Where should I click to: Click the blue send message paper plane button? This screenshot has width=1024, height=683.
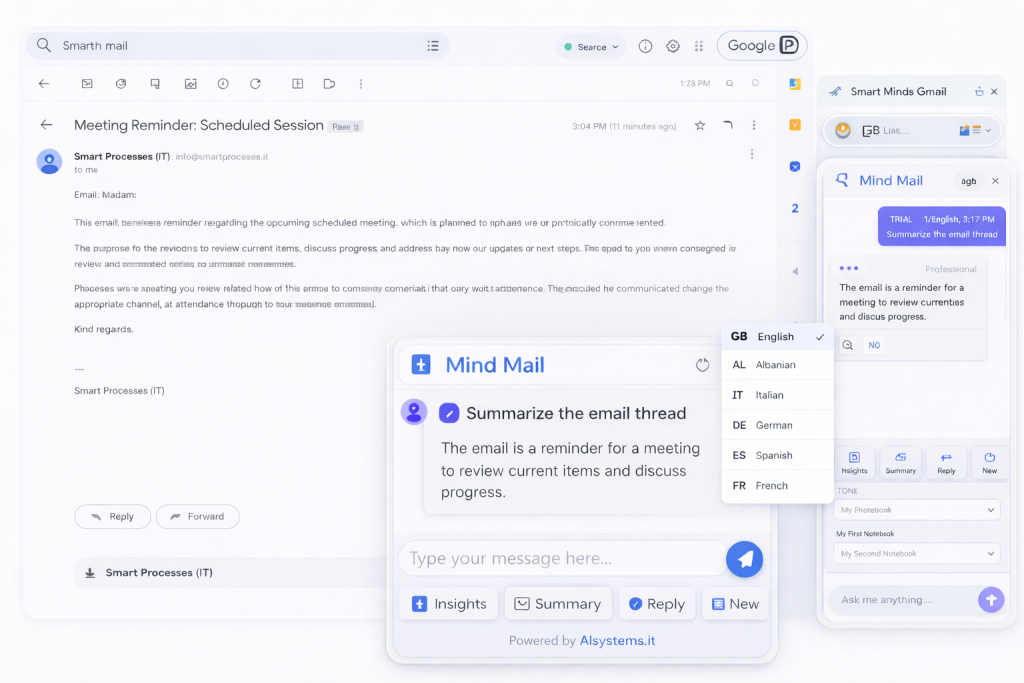[x=744, y=559]
